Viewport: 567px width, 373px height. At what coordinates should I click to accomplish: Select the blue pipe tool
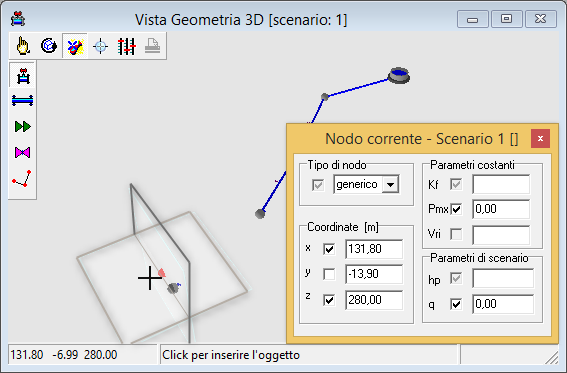tap(23, 100)
